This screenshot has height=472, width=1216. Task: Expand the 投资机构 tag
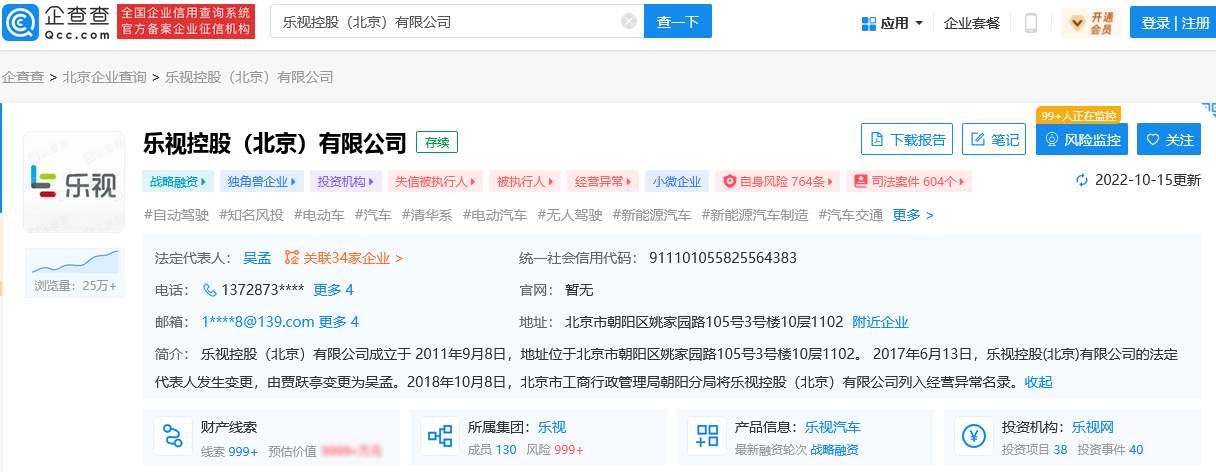coord(345,181)
